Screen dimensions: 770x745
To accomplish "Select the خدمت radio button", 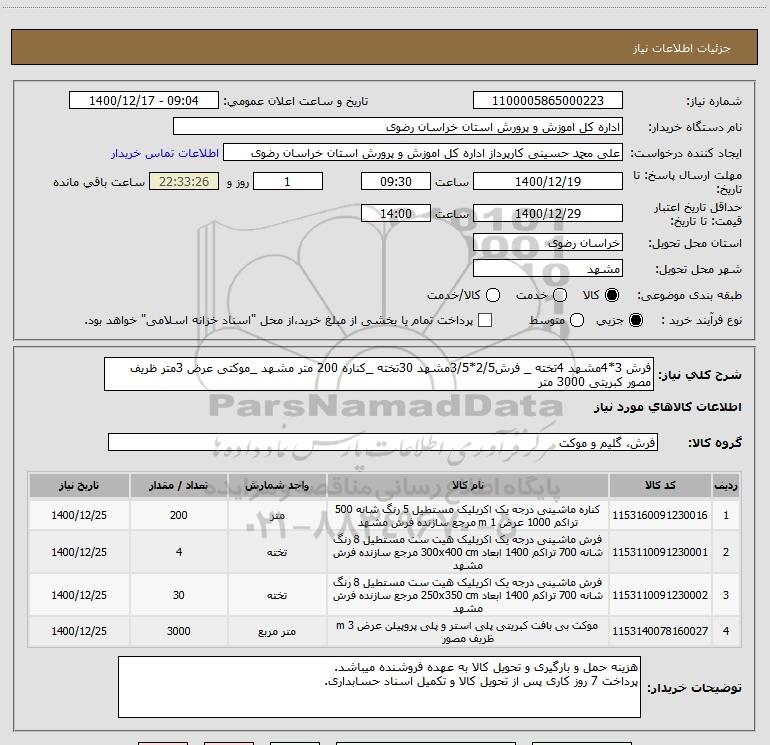I will pyautogui.click(x=560, y=295).
